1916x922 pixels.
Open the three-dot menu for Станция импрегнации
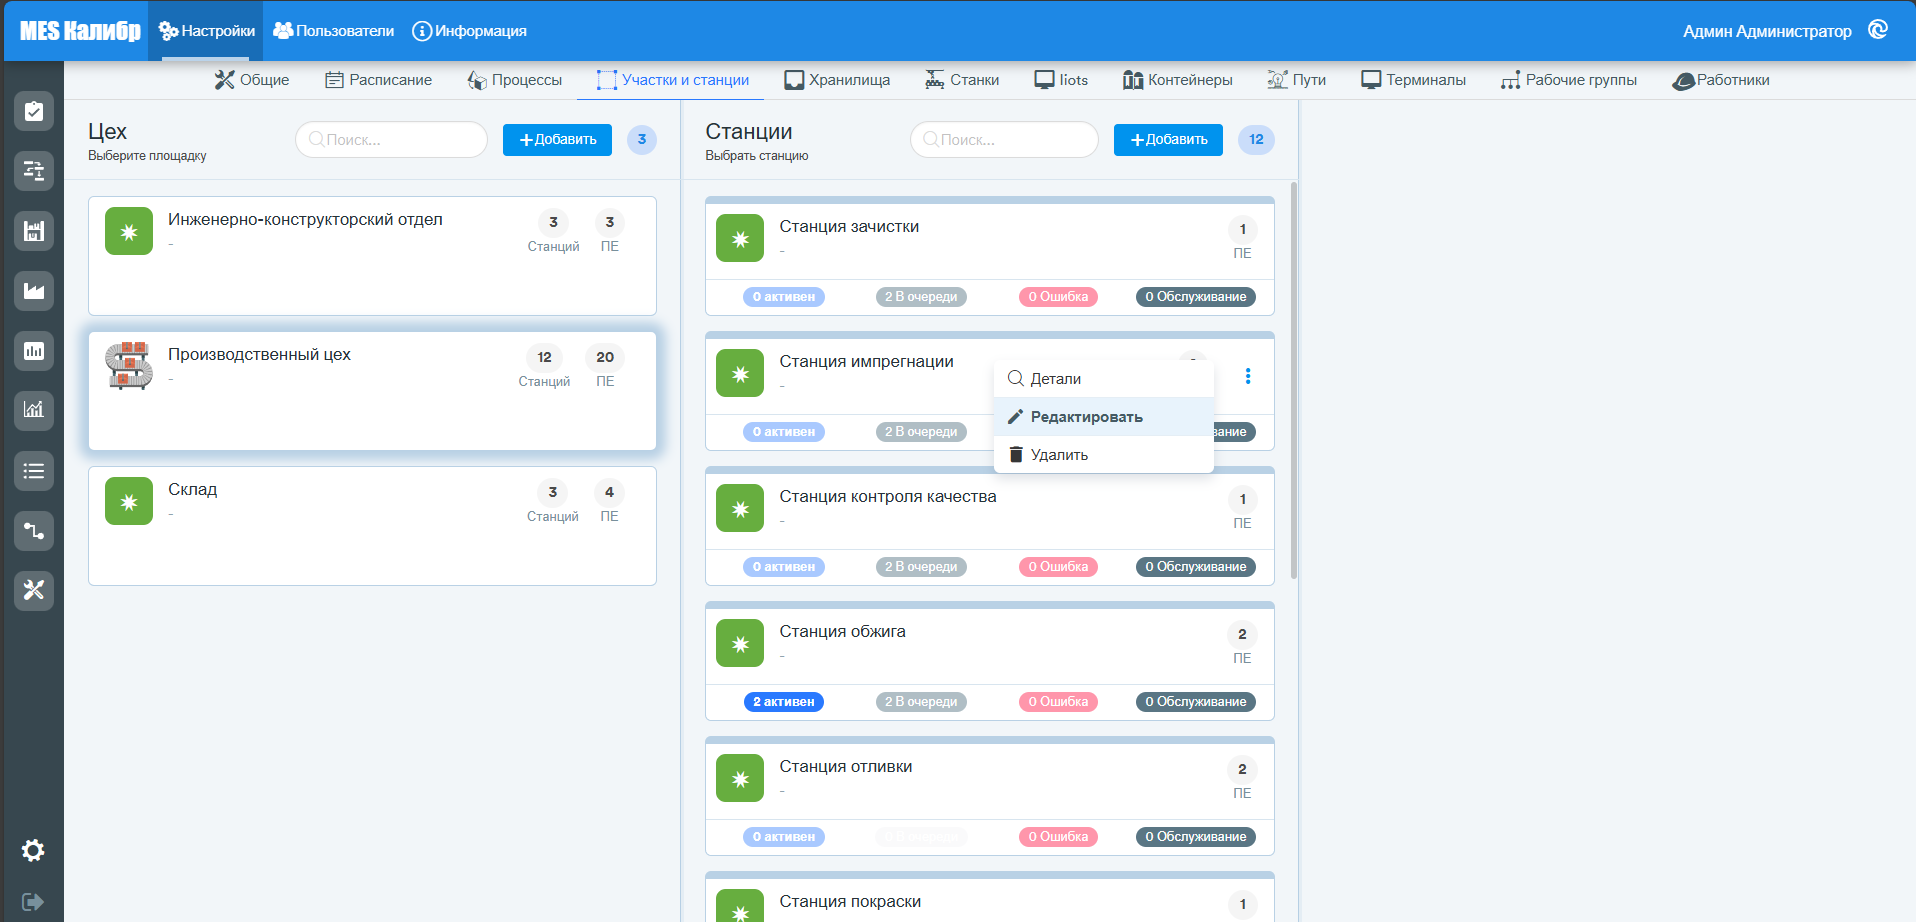click(x=1247, y=376)
